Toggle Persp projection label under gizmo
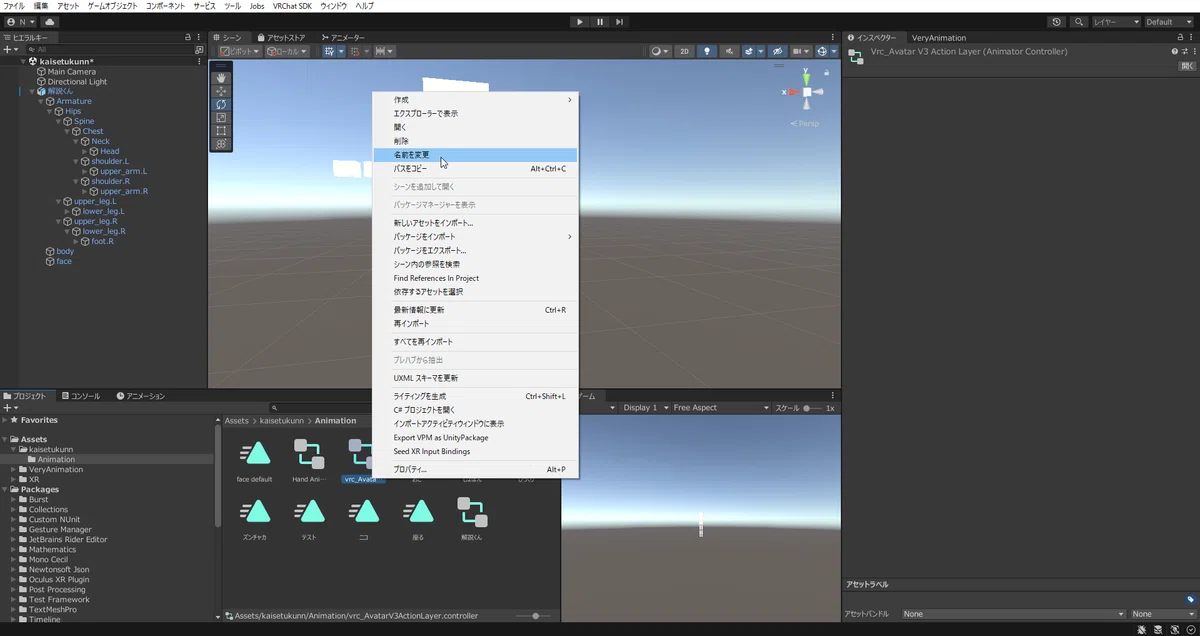Image resolution: width=1200 pixels, height=636 pixels. tap(807, 123)
